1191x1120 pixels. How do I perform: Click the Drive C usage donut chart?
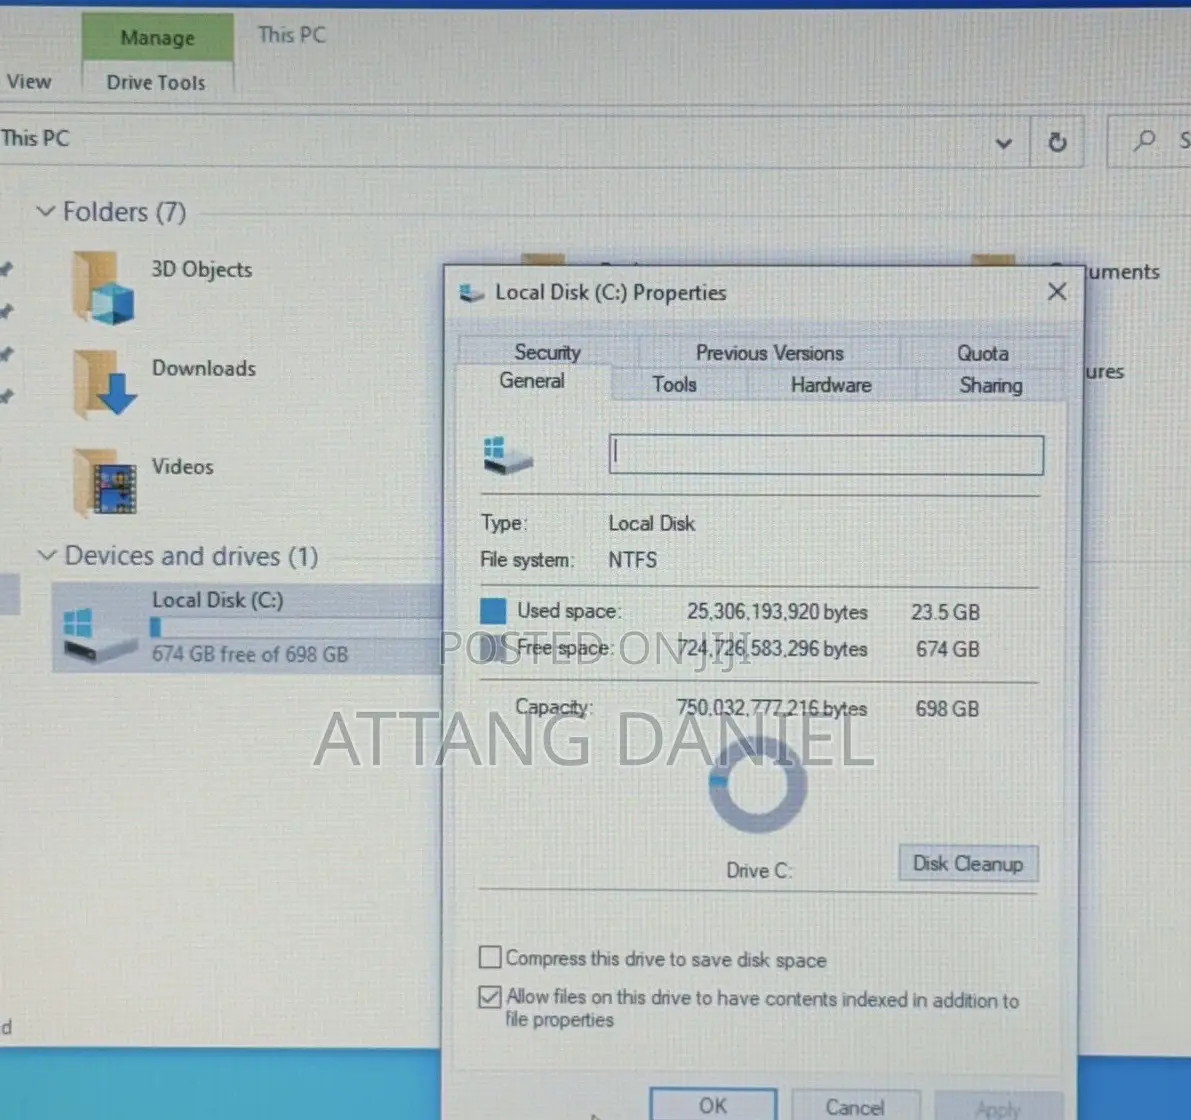757,784
